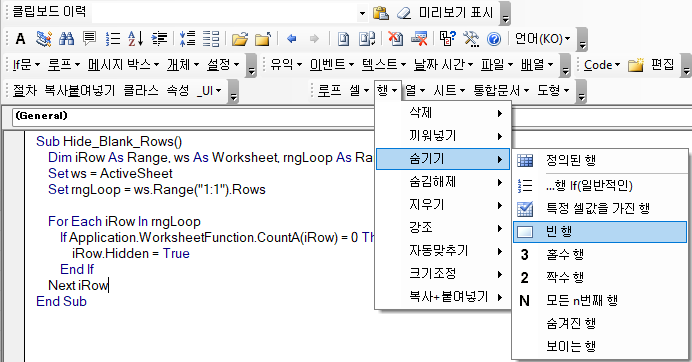Open the Code dropdown
692x362 pixels.
tap(602, 65)
